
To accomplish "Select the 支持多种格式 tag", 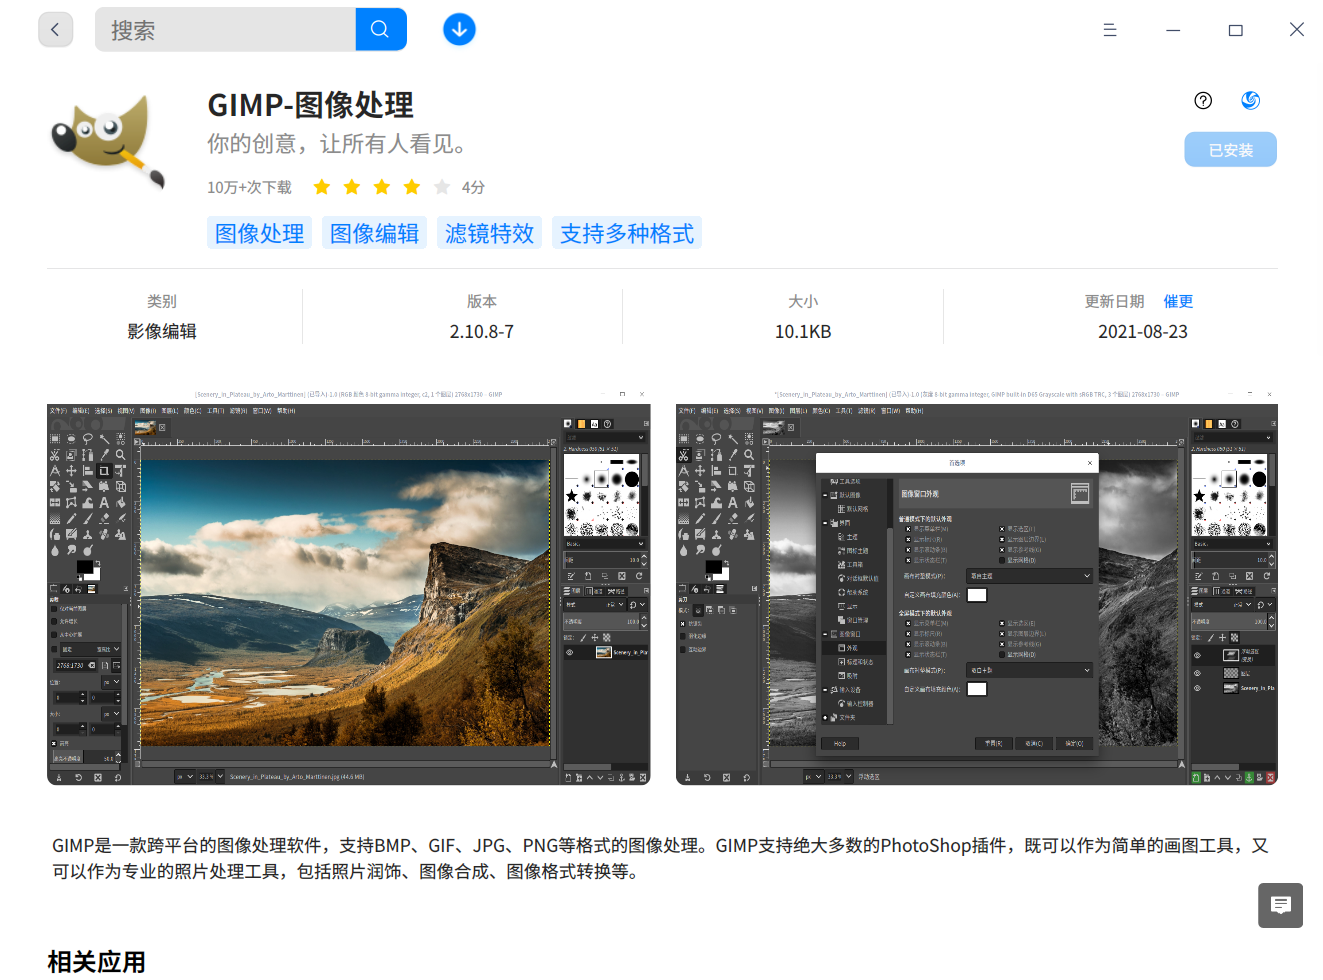I will click(x=627, y=232).
